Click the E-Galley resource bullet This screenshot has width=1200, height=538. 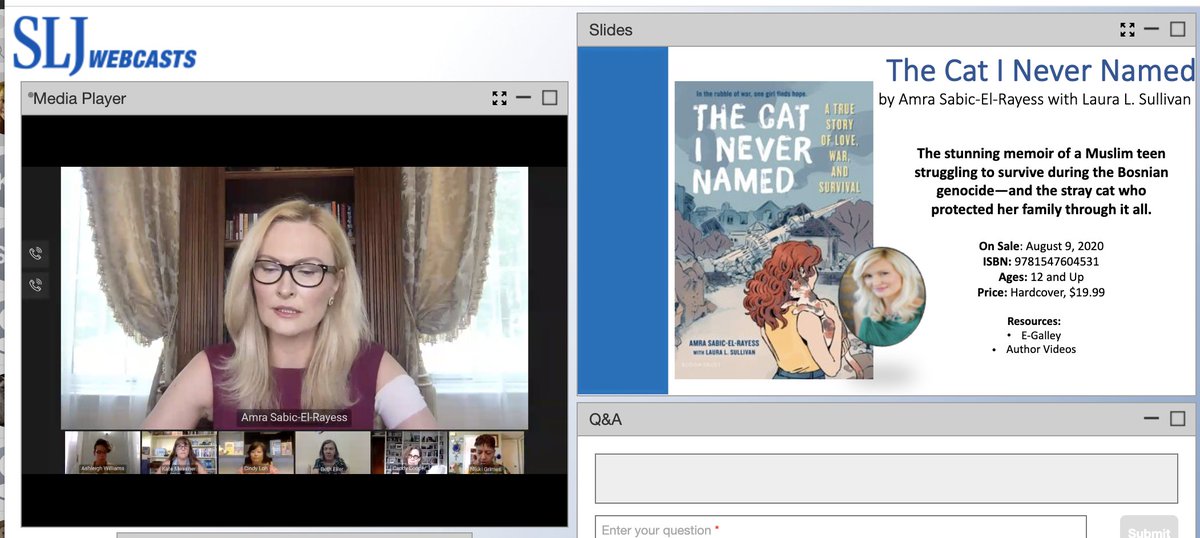point(1041,336)
